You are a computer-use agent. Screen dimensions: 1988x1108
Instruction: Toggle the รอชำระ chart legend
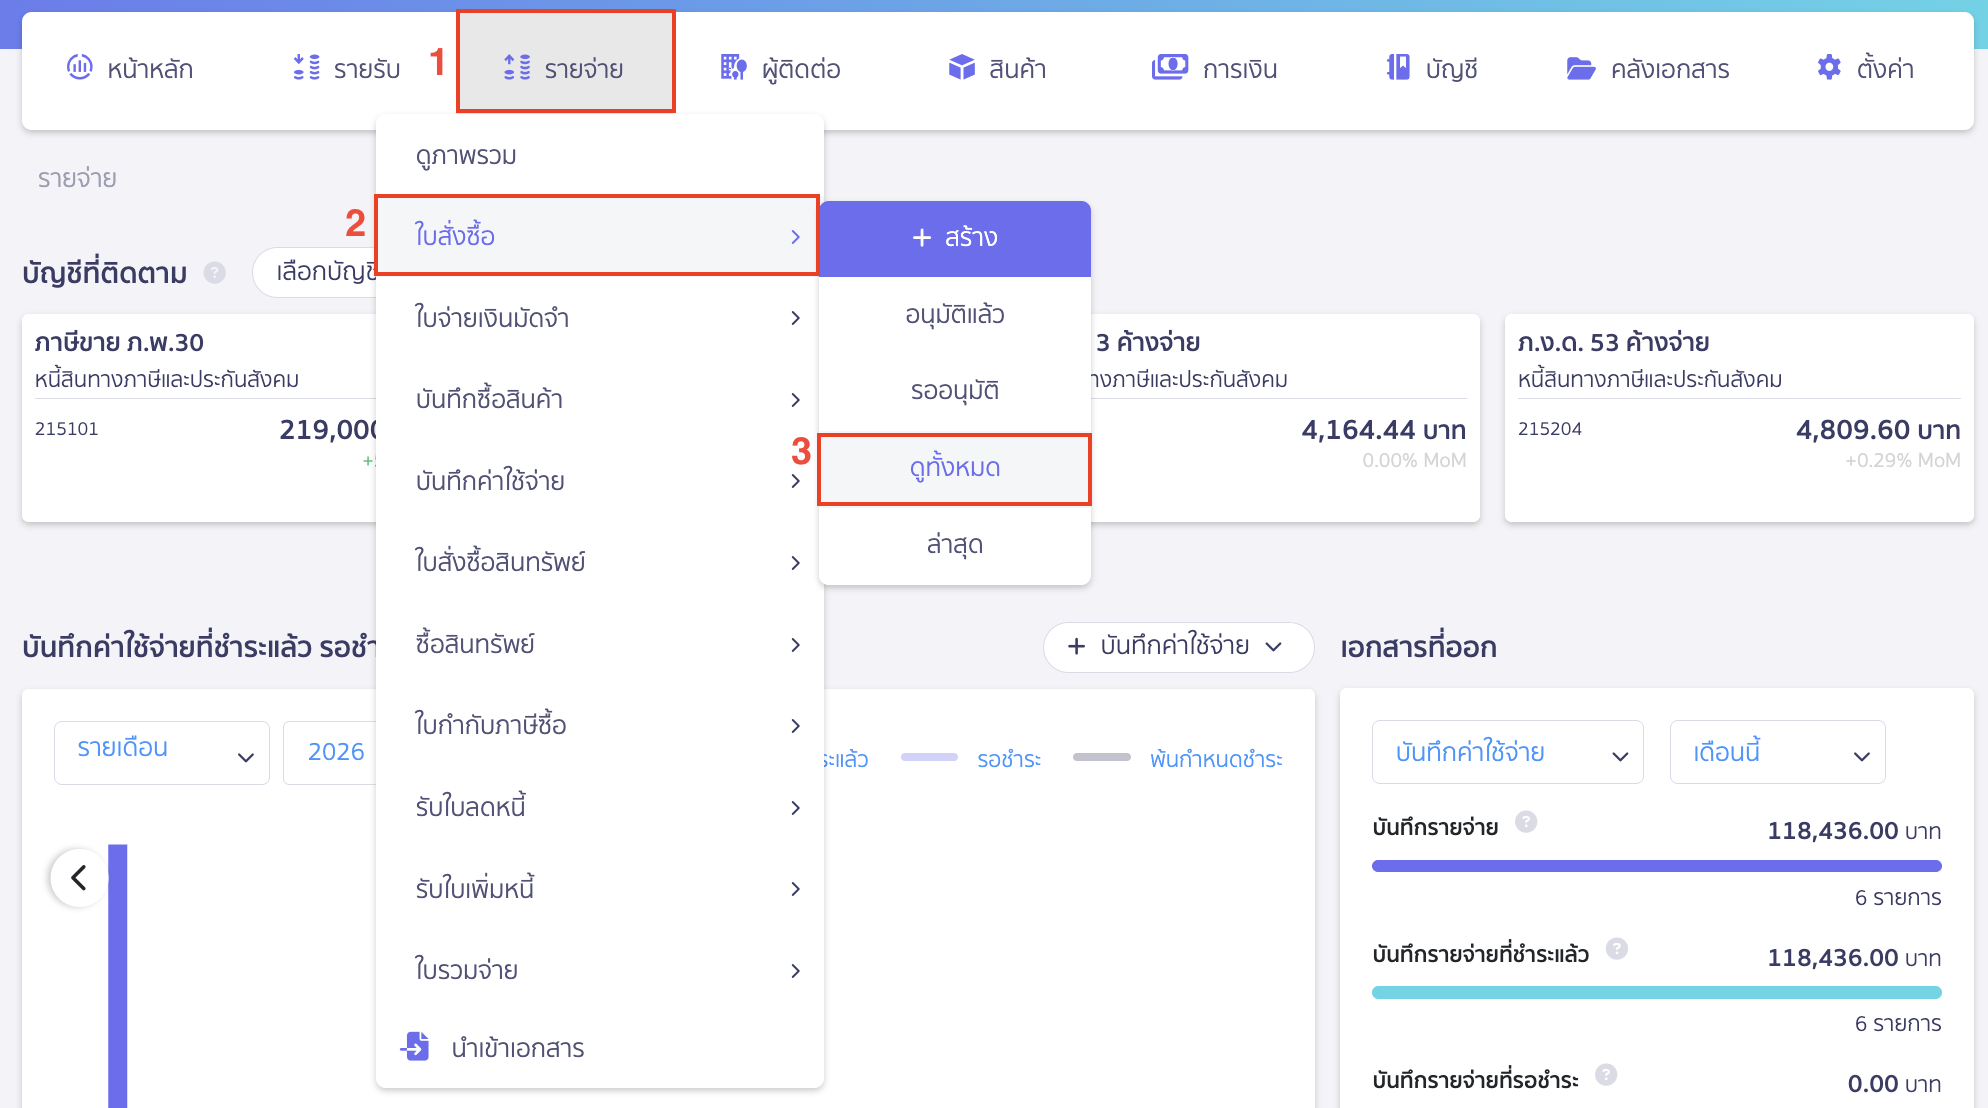click(x=1010, y=758)
